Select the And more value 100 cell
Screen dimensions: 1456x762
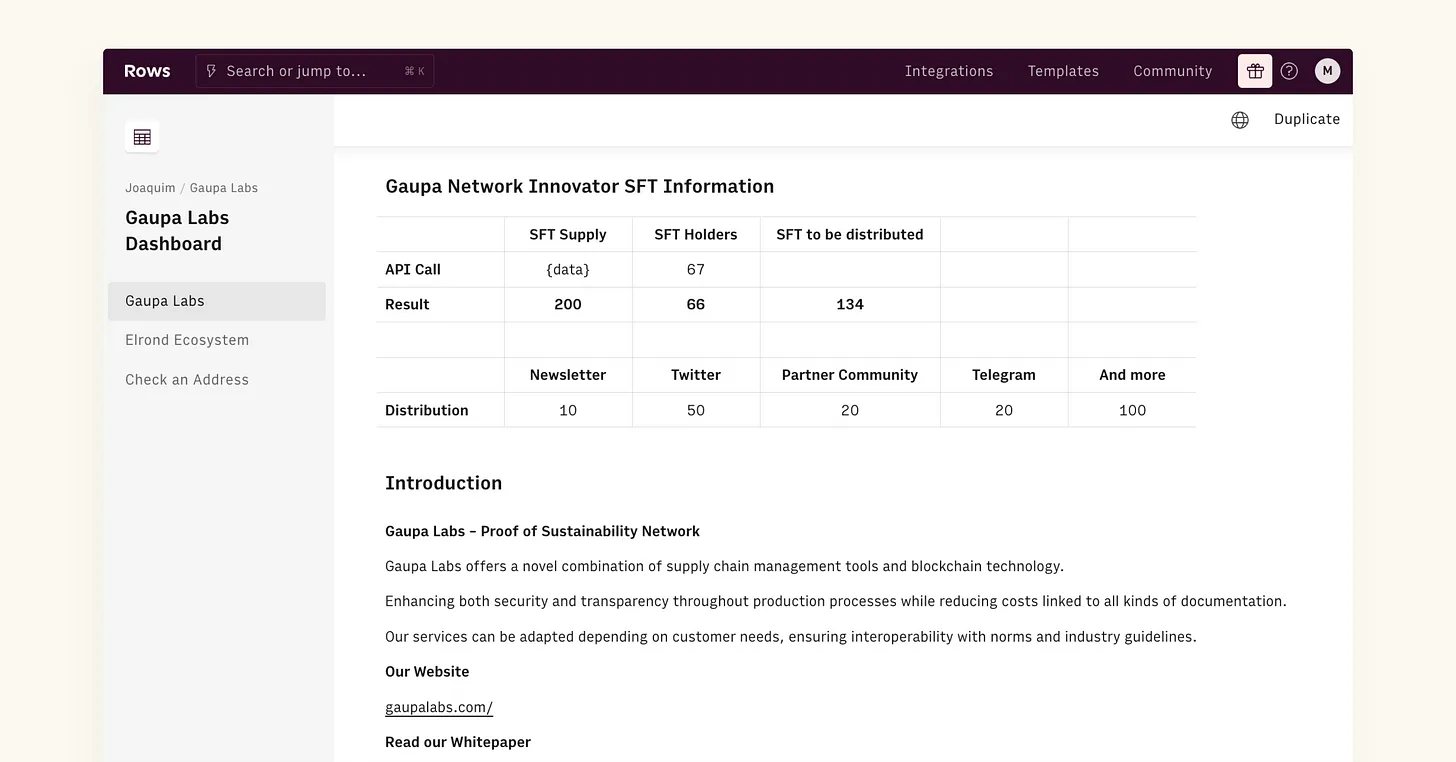1132,410
